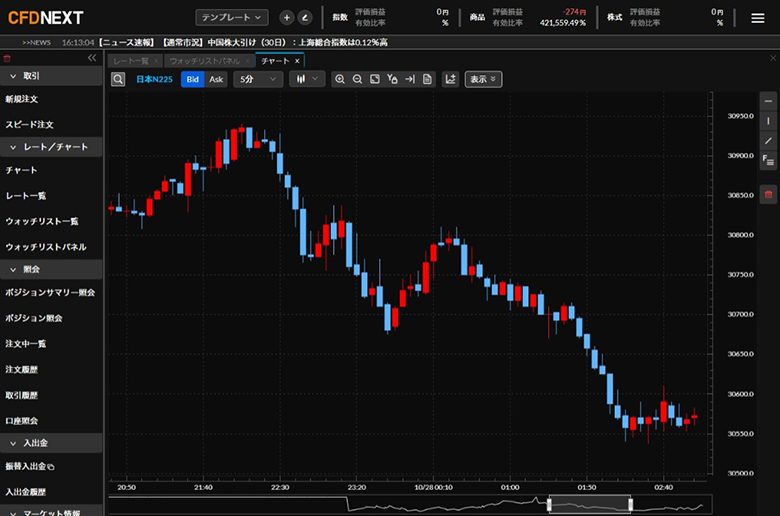Delete drawings with red trash icon

coord(768,194)
